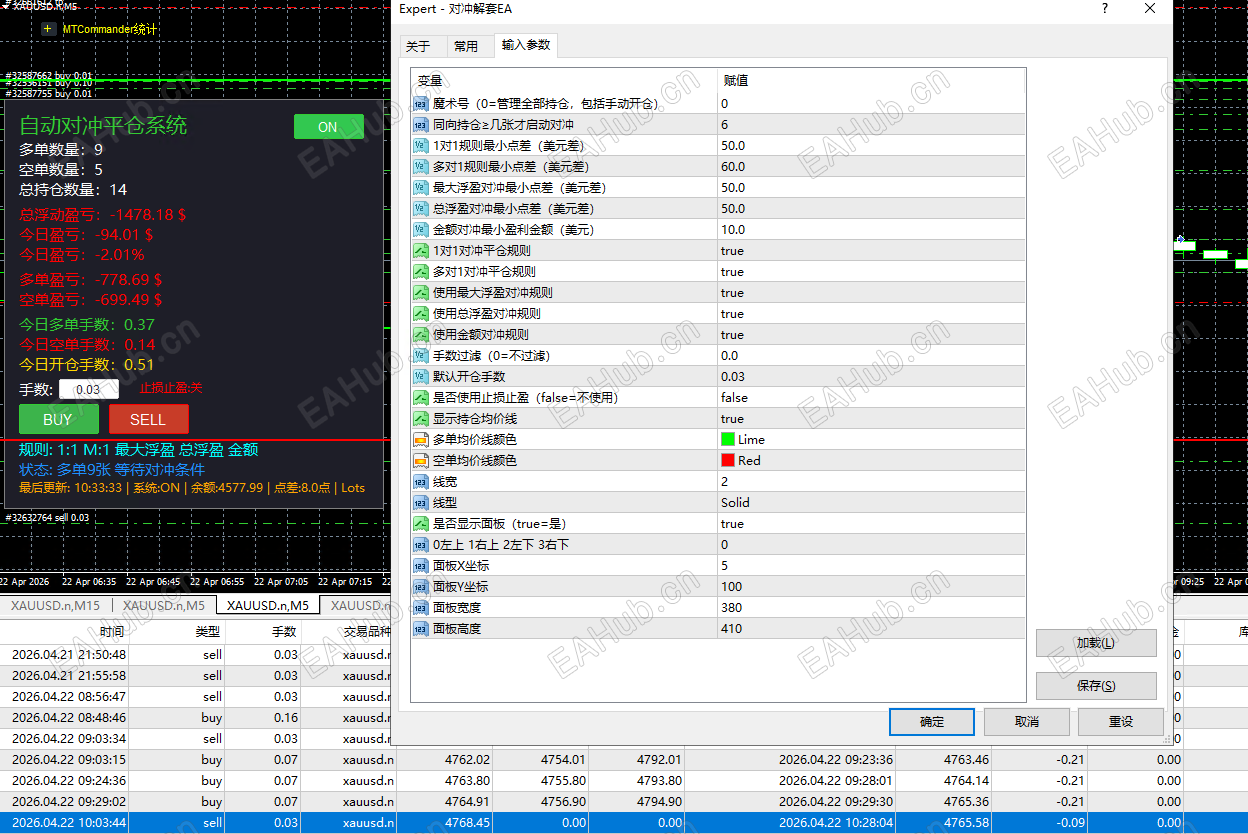Click the value 380 of 面板宽度
Image resolution: width=1248 pixels, height=834 pixels.
pyautogui.click(x=731, y=607)
